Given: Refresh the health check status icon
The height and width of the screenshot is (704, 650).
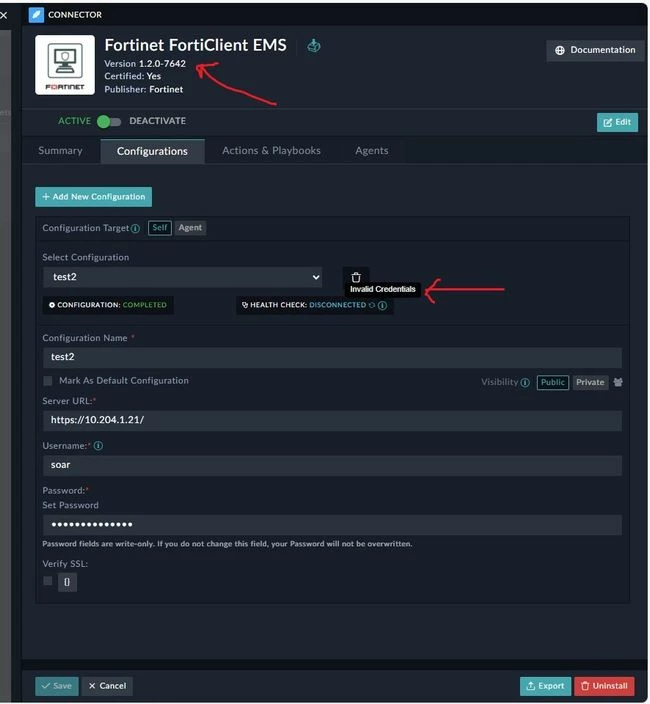Looking at the screenshot, I should click(x=372, y=305).
